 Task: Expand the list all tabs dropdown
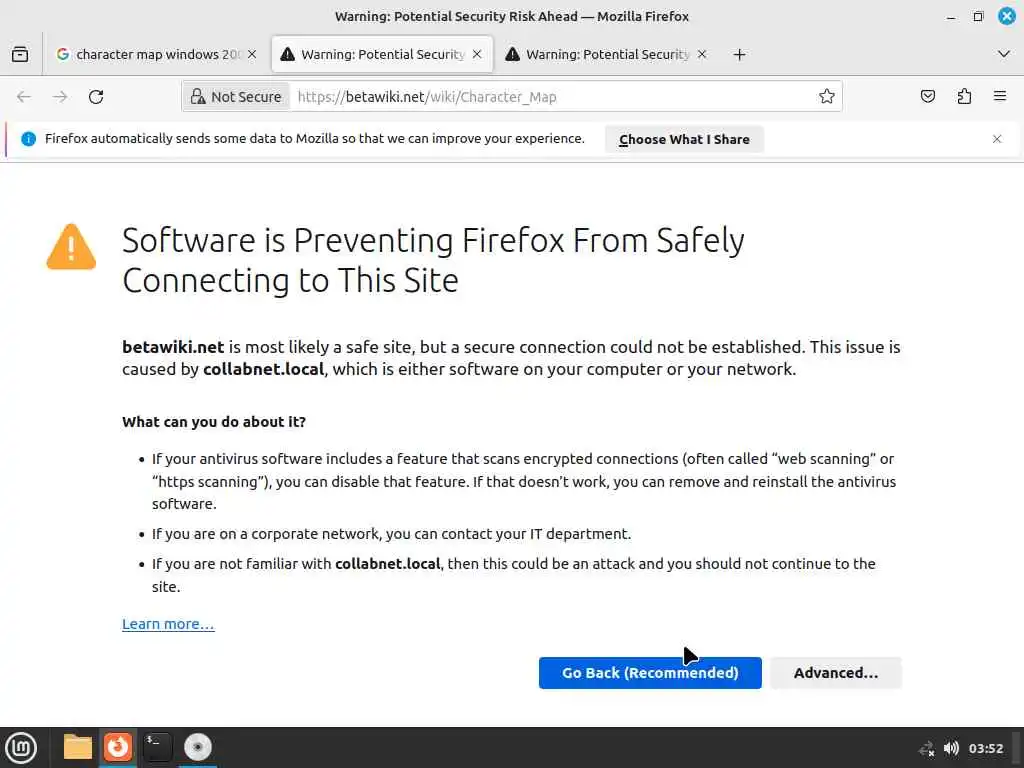pos(1004,54)
